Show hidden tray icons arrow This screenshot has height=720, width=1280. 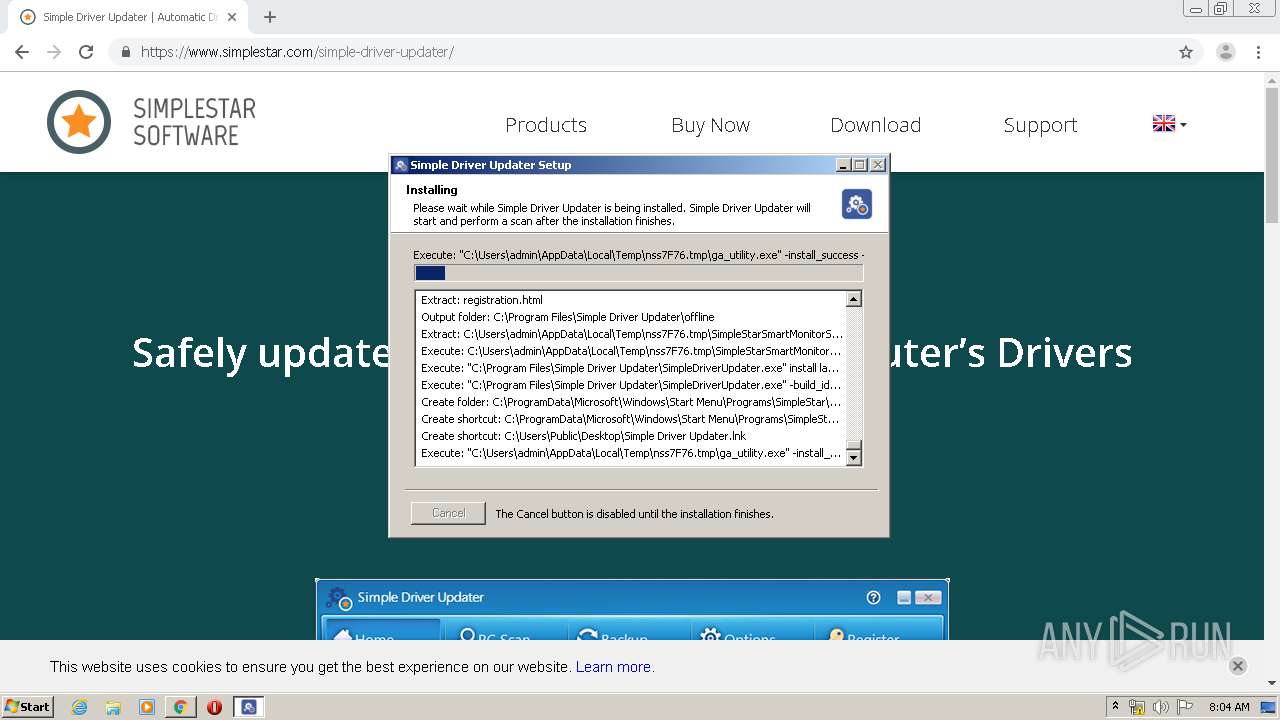(1115, 707)
